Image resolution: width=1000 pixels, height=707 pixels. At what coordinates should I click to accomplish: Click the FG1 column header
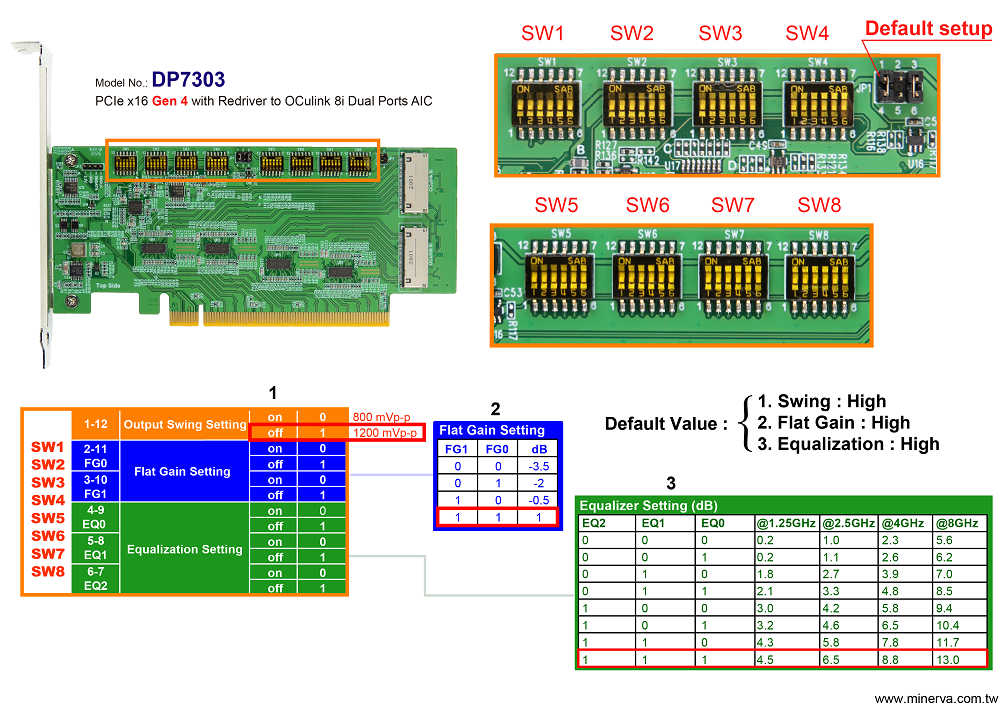[x=457, y=449]
